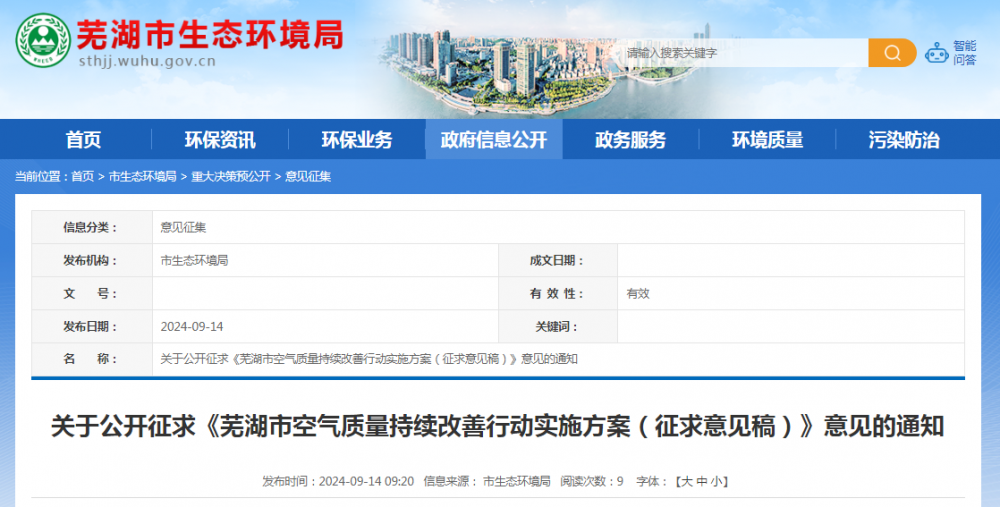
Task: Click the orange search magnifier button
Action: point(892,52)
